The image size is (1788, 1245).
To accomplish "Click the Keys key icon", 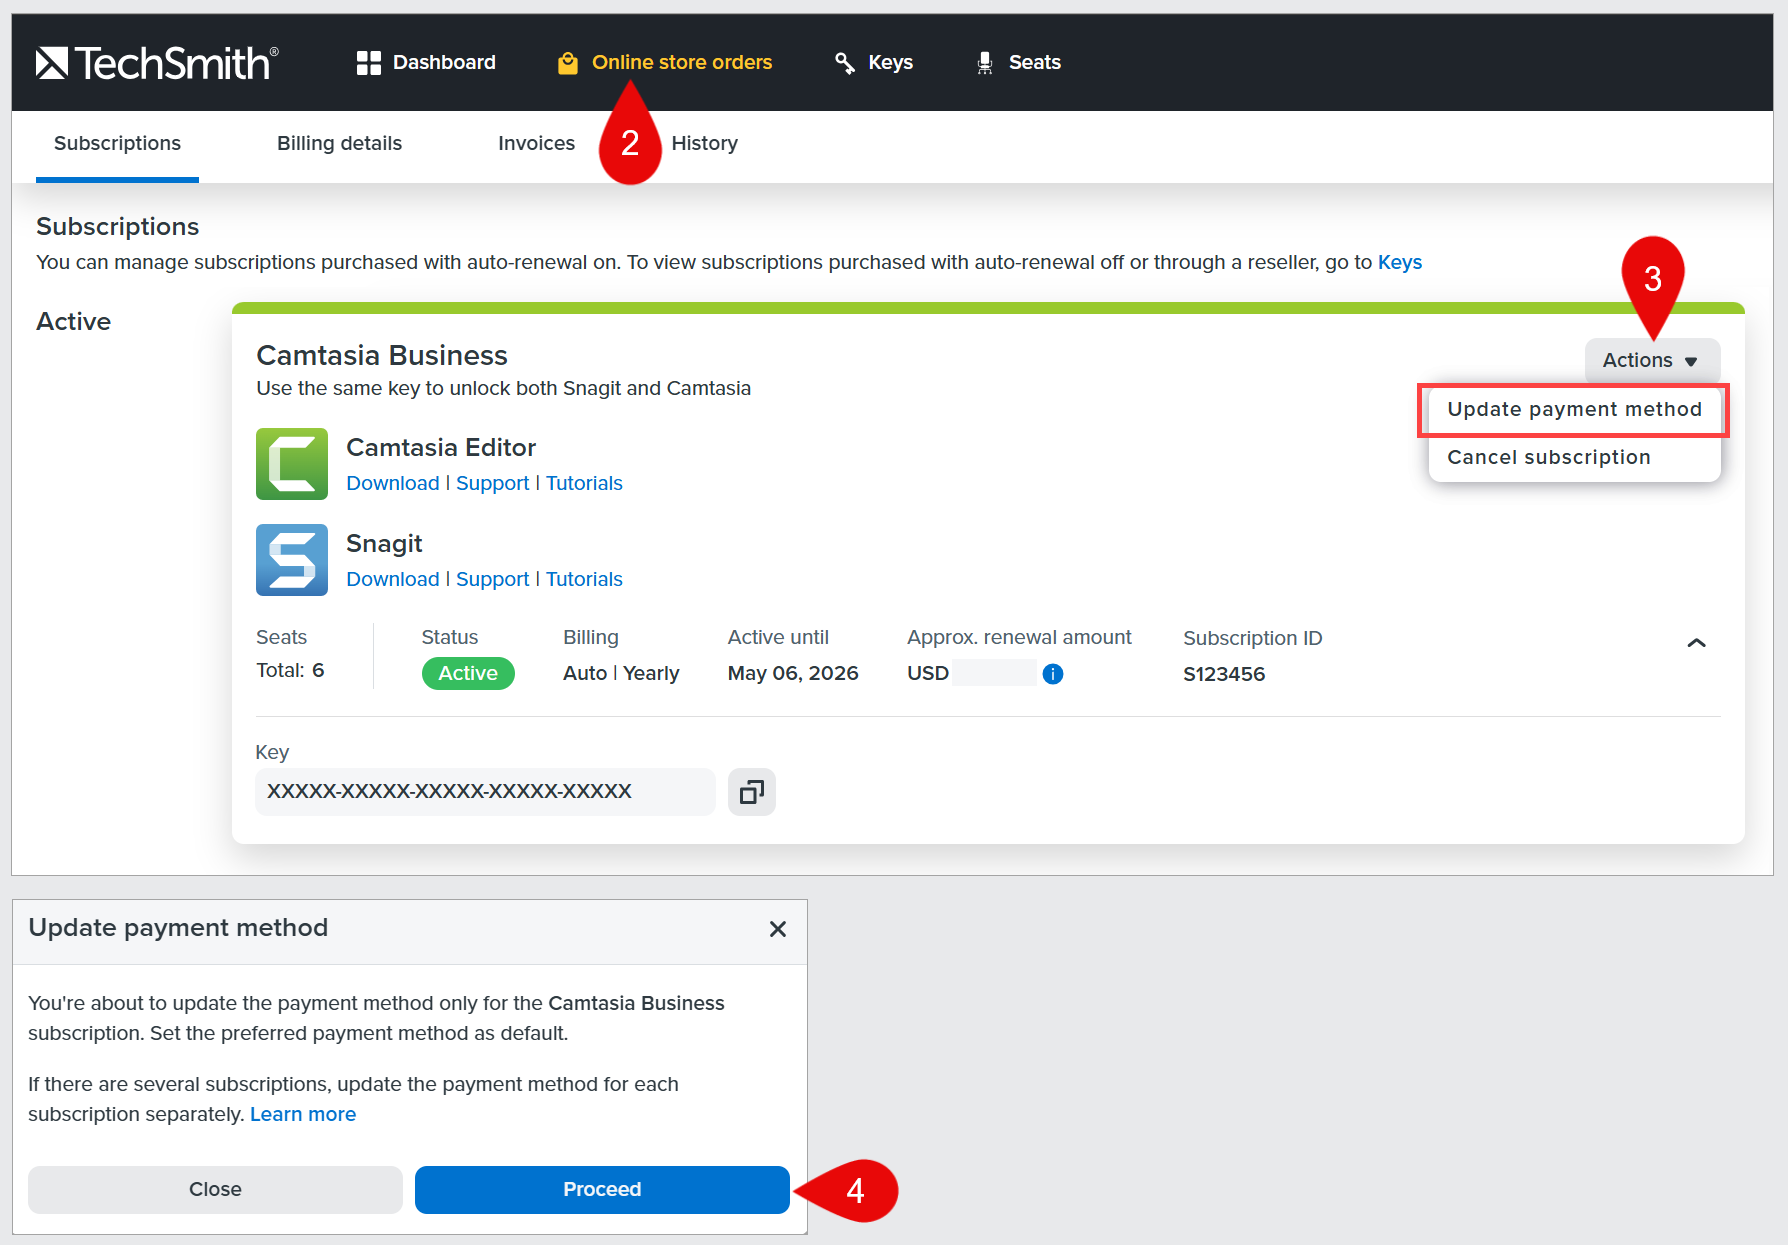I will (845, 63).
